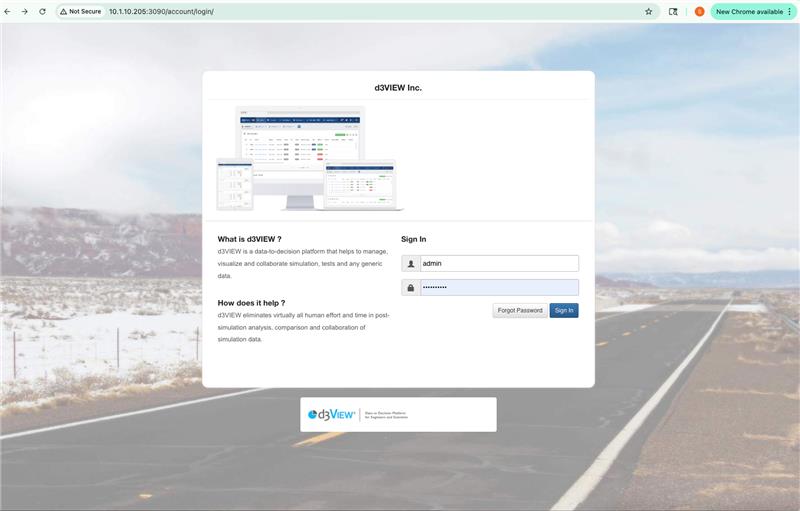This screenshot has width=800, height=511.
Task: Bookmark this page with star icon
Action: tap(648, 11)
